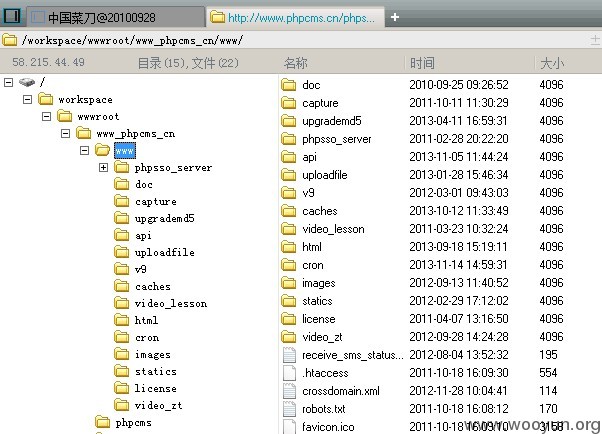
Task: Select phpsso_server row in the file list
Action: pyautogui.click(x=422, y=139)
